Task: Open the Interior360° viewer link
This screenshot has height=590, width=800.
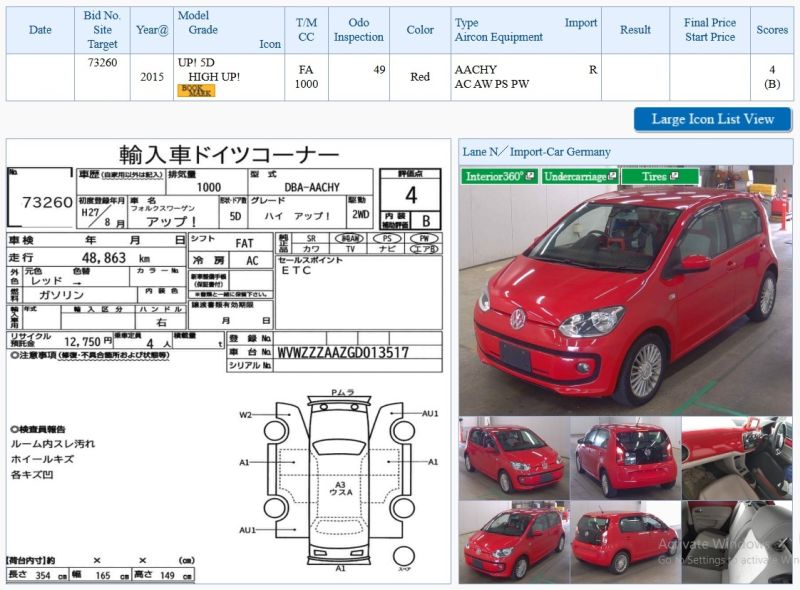Action: point(499,177)
